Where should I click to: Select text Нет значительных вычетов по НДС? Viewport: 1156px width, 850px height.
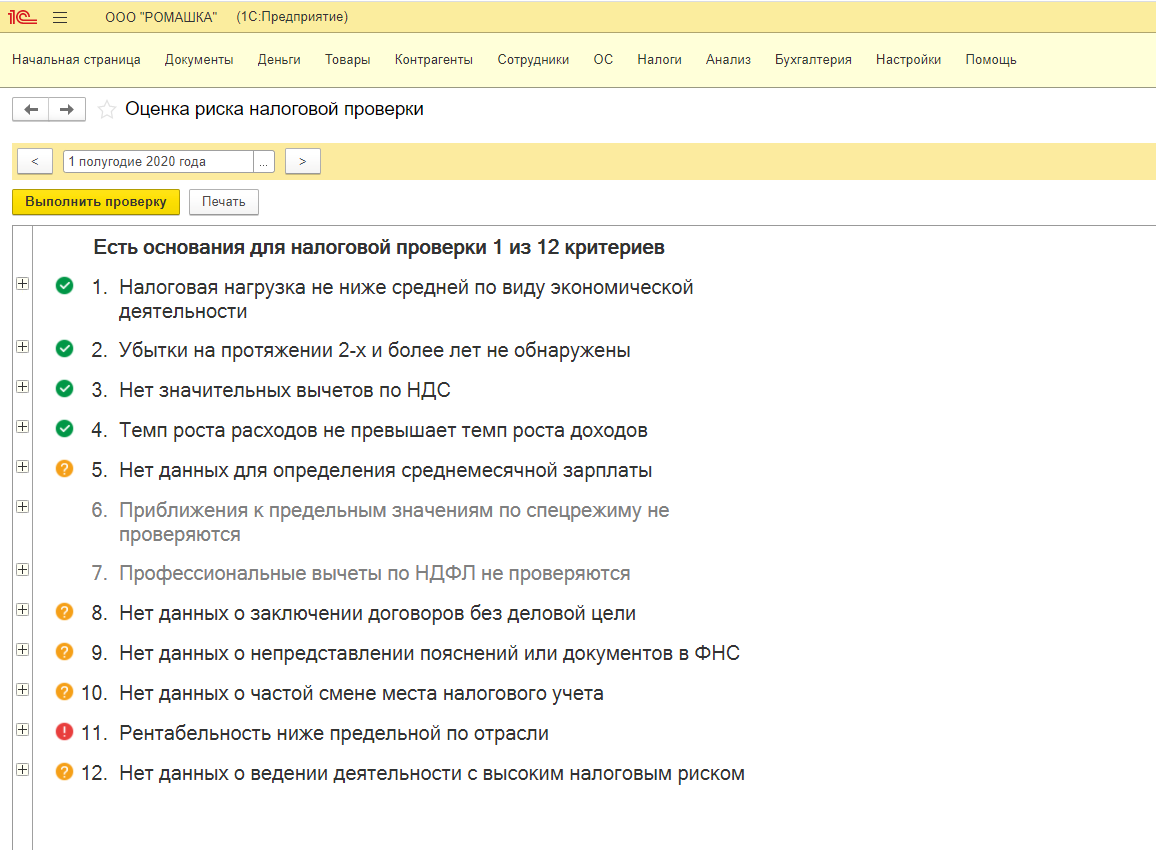pyautogui.click(x=285, y=390)
